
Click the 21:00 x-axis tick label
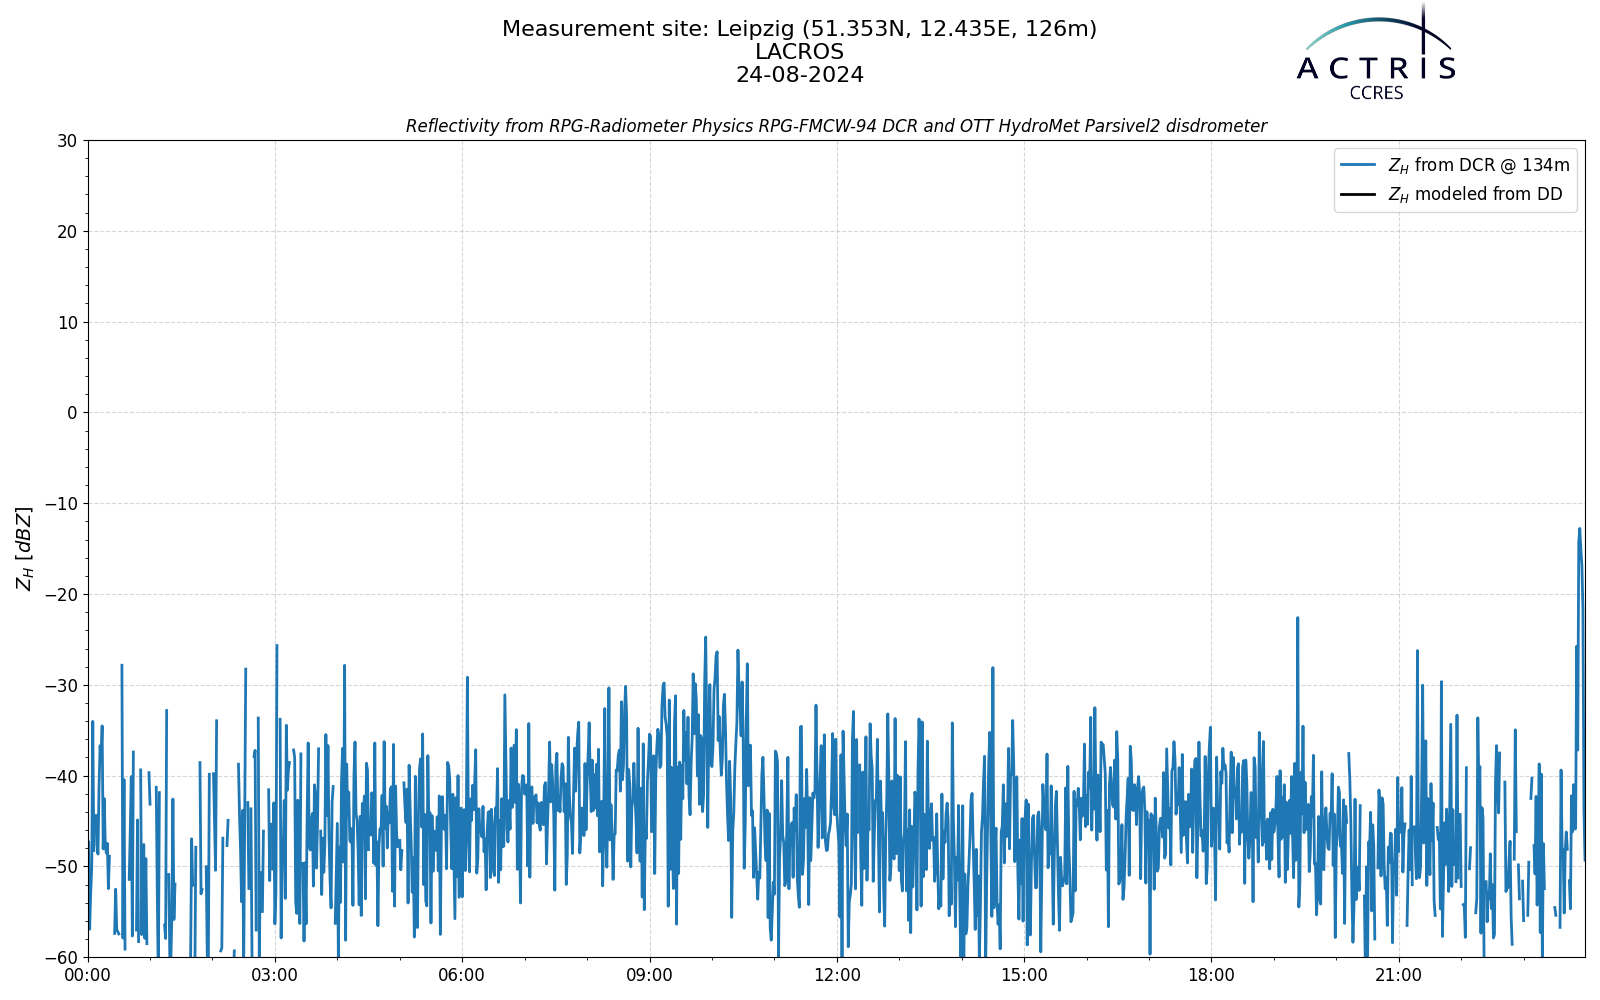pyautogui.click(x=1398, y=975)
